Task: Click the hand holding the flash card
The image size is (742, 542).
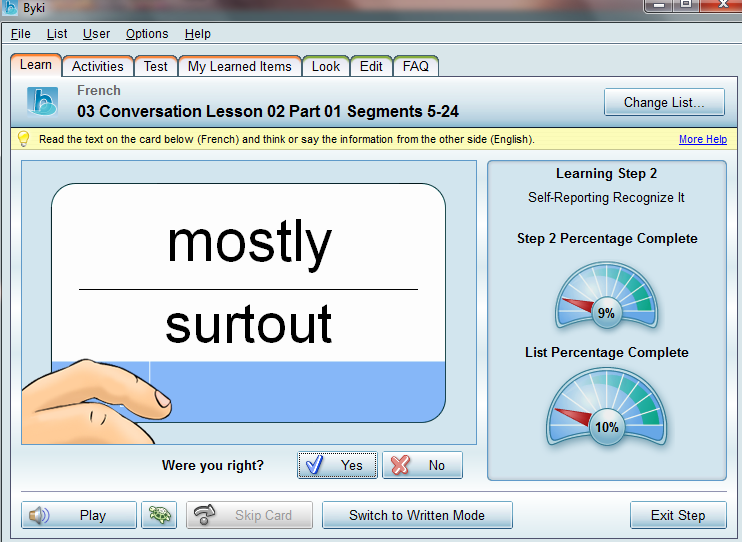Action: (x=95, y=402)
